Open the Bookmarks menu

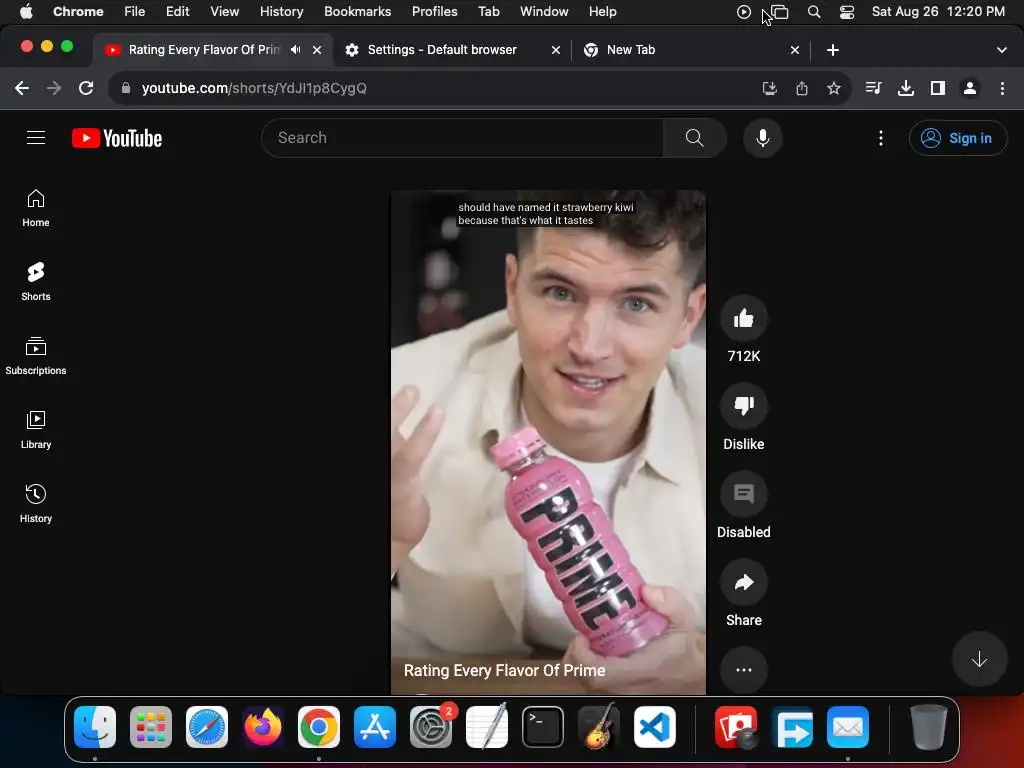coord(357,12)
